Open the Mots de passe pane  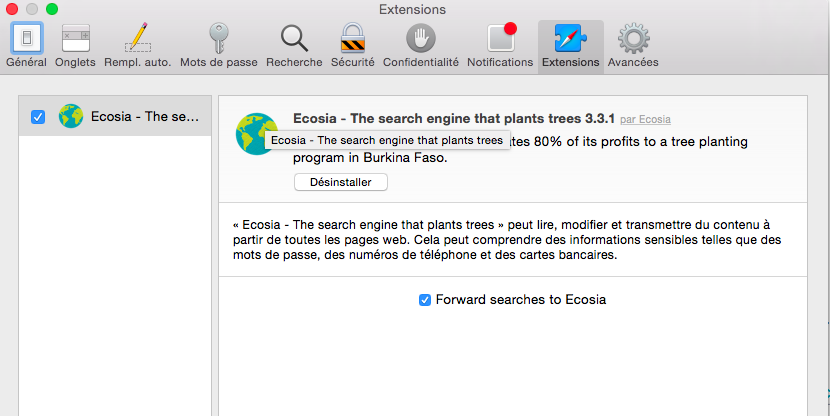[219, 46]
